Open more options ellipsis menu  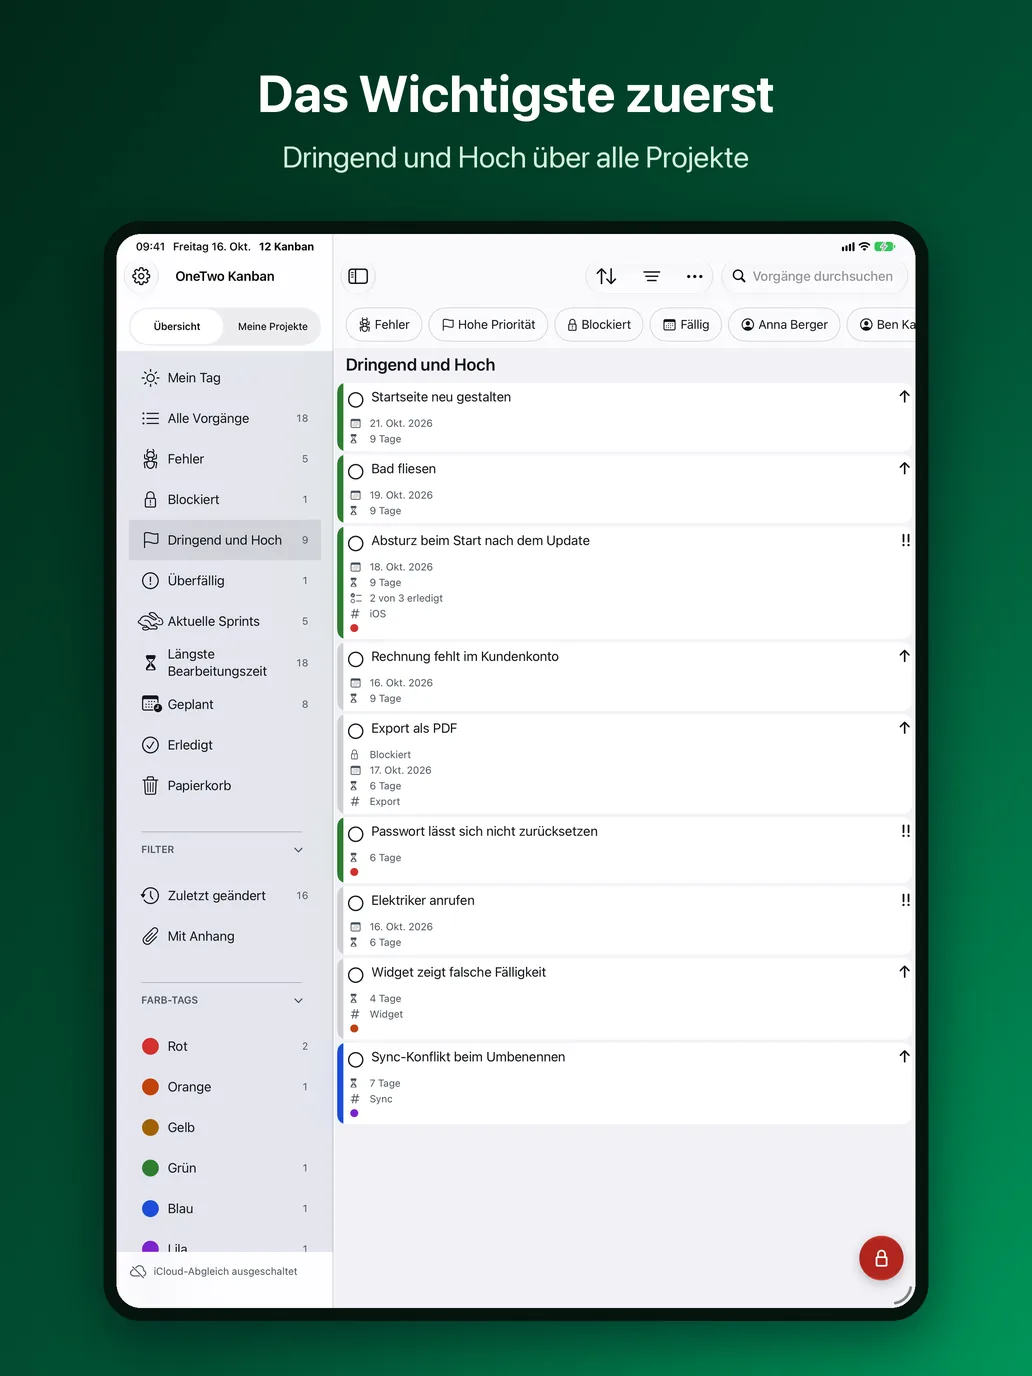pyautogui.click(x=694, y=276)
